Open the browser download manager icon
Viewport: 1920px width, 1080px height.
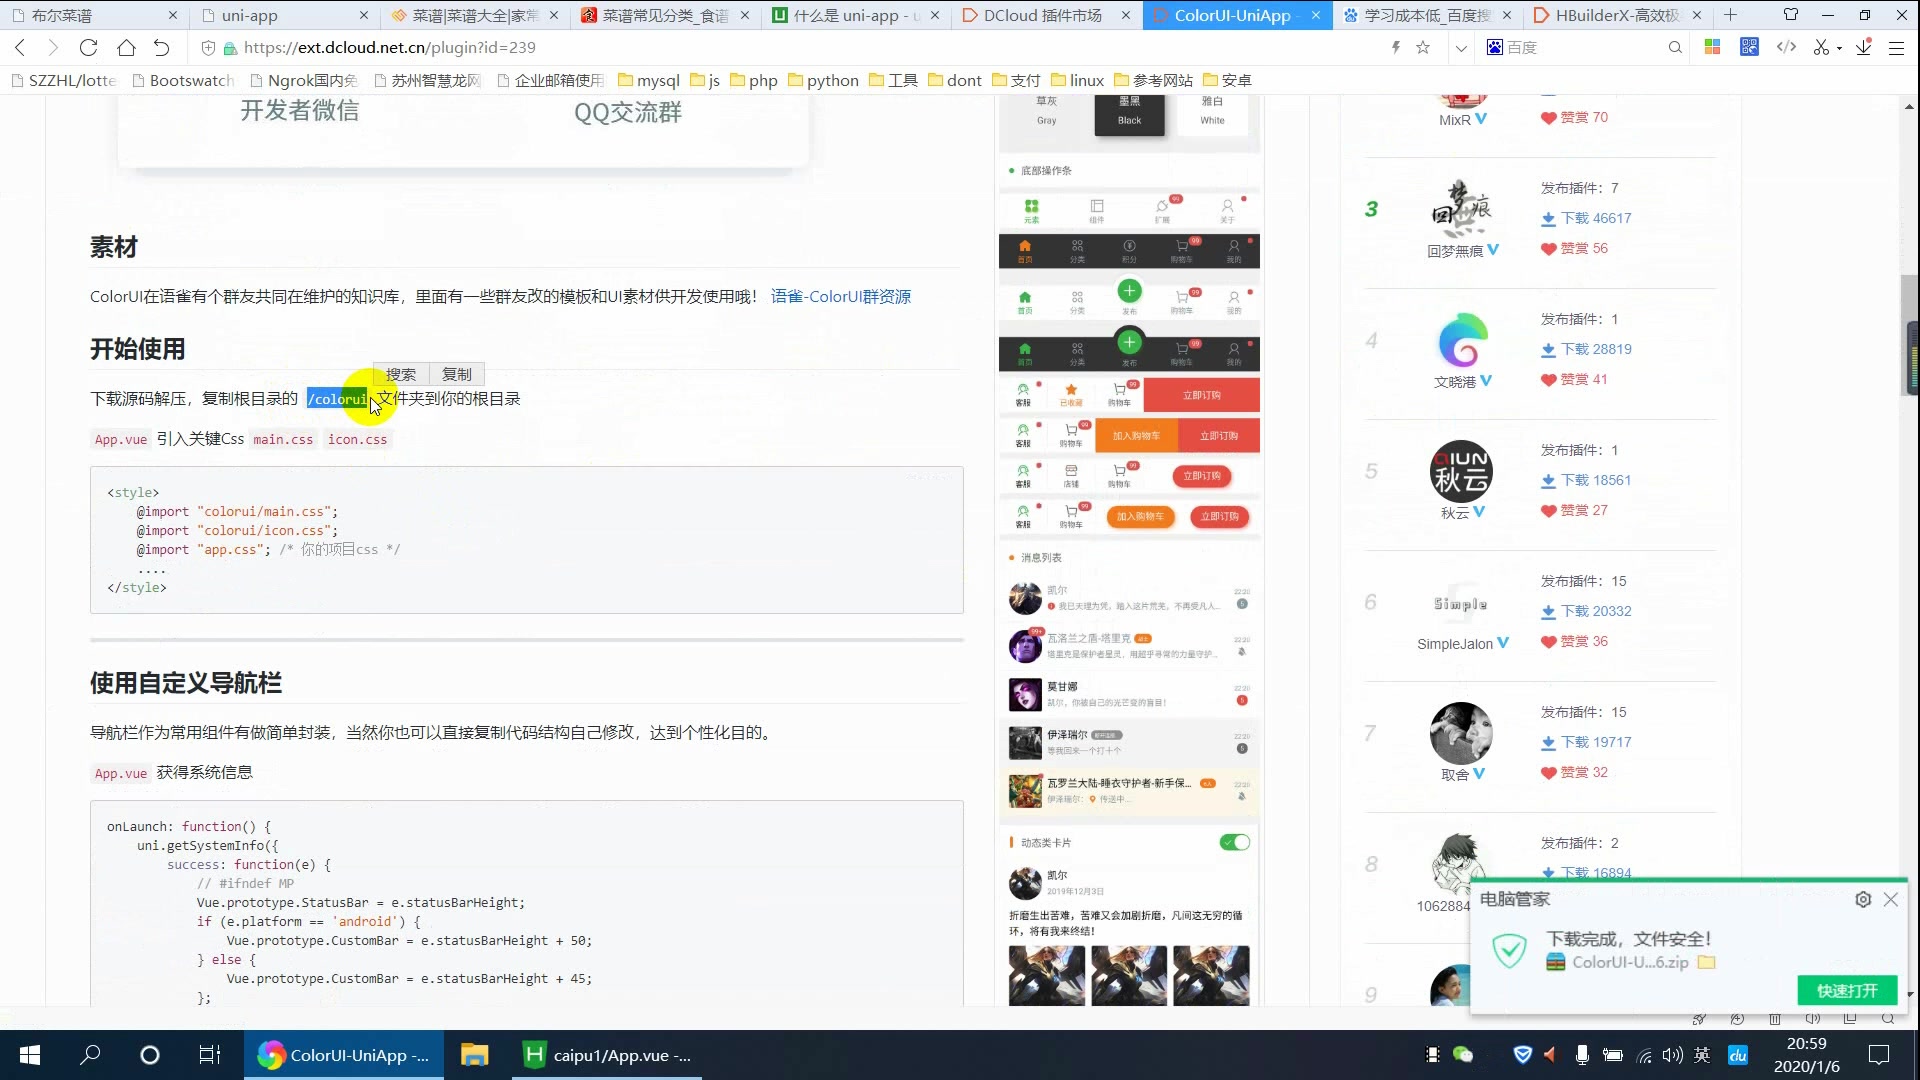(x=1862, y=47)
